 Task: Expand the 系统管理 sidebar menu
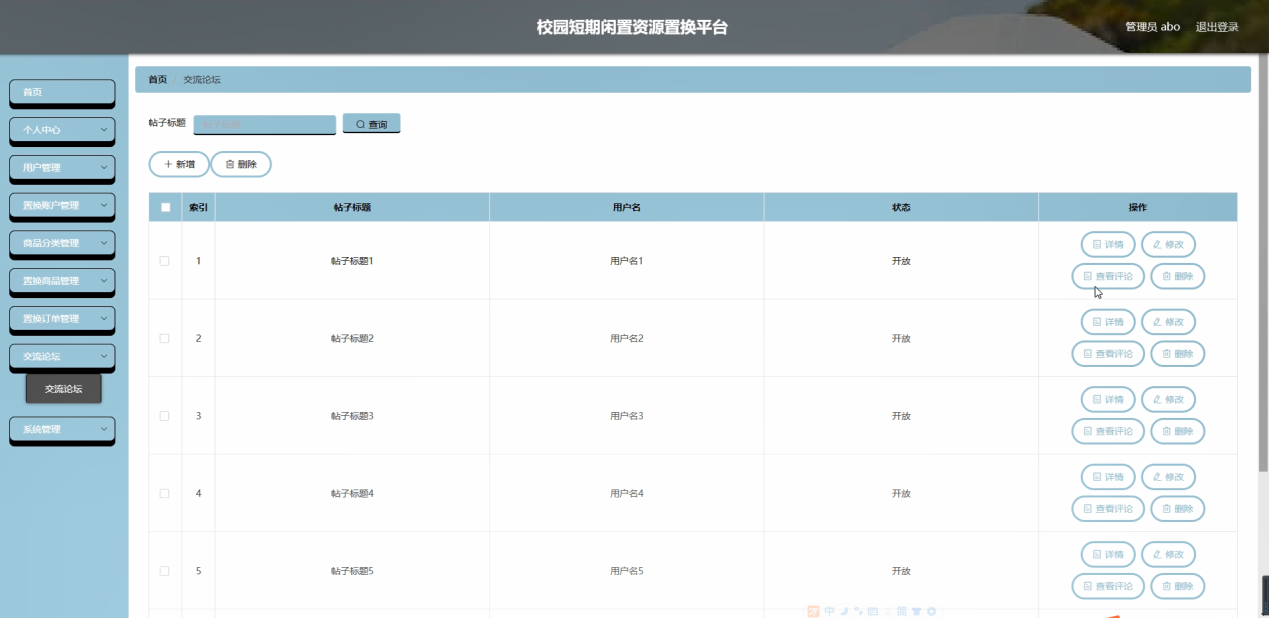point(62,429)
